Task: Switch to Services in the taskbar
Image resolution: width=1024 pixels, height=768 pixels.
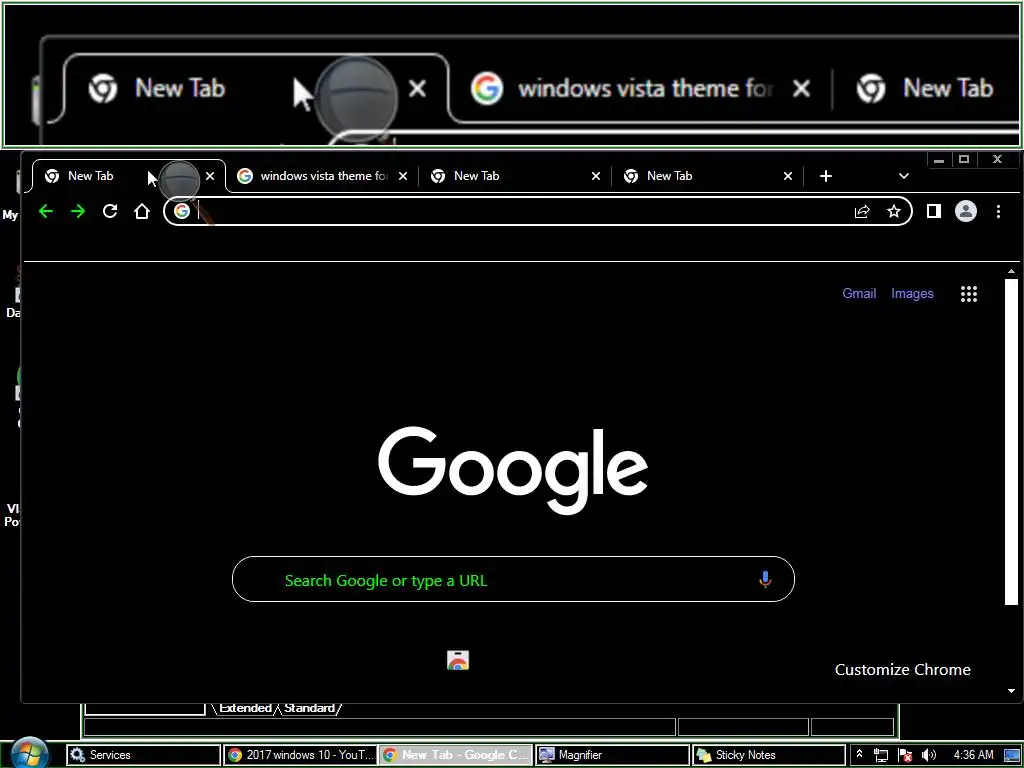Action: click(x=143, y=755)
